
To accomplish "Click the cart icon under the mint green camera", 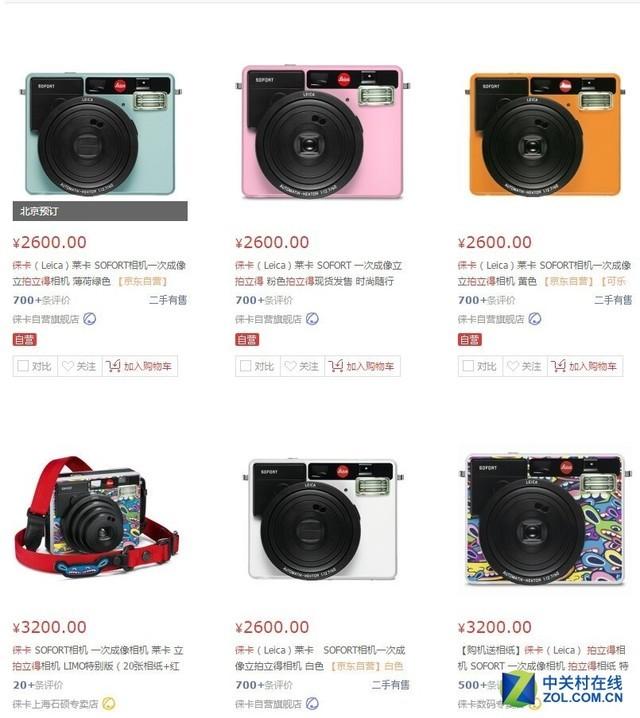I will coord(113,366).
